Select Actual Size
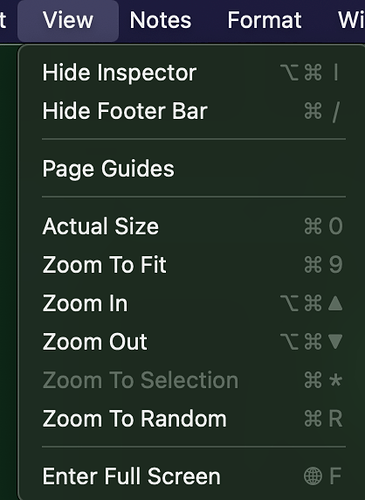Screen dimensions: 365x500 (x=193, y=226)
